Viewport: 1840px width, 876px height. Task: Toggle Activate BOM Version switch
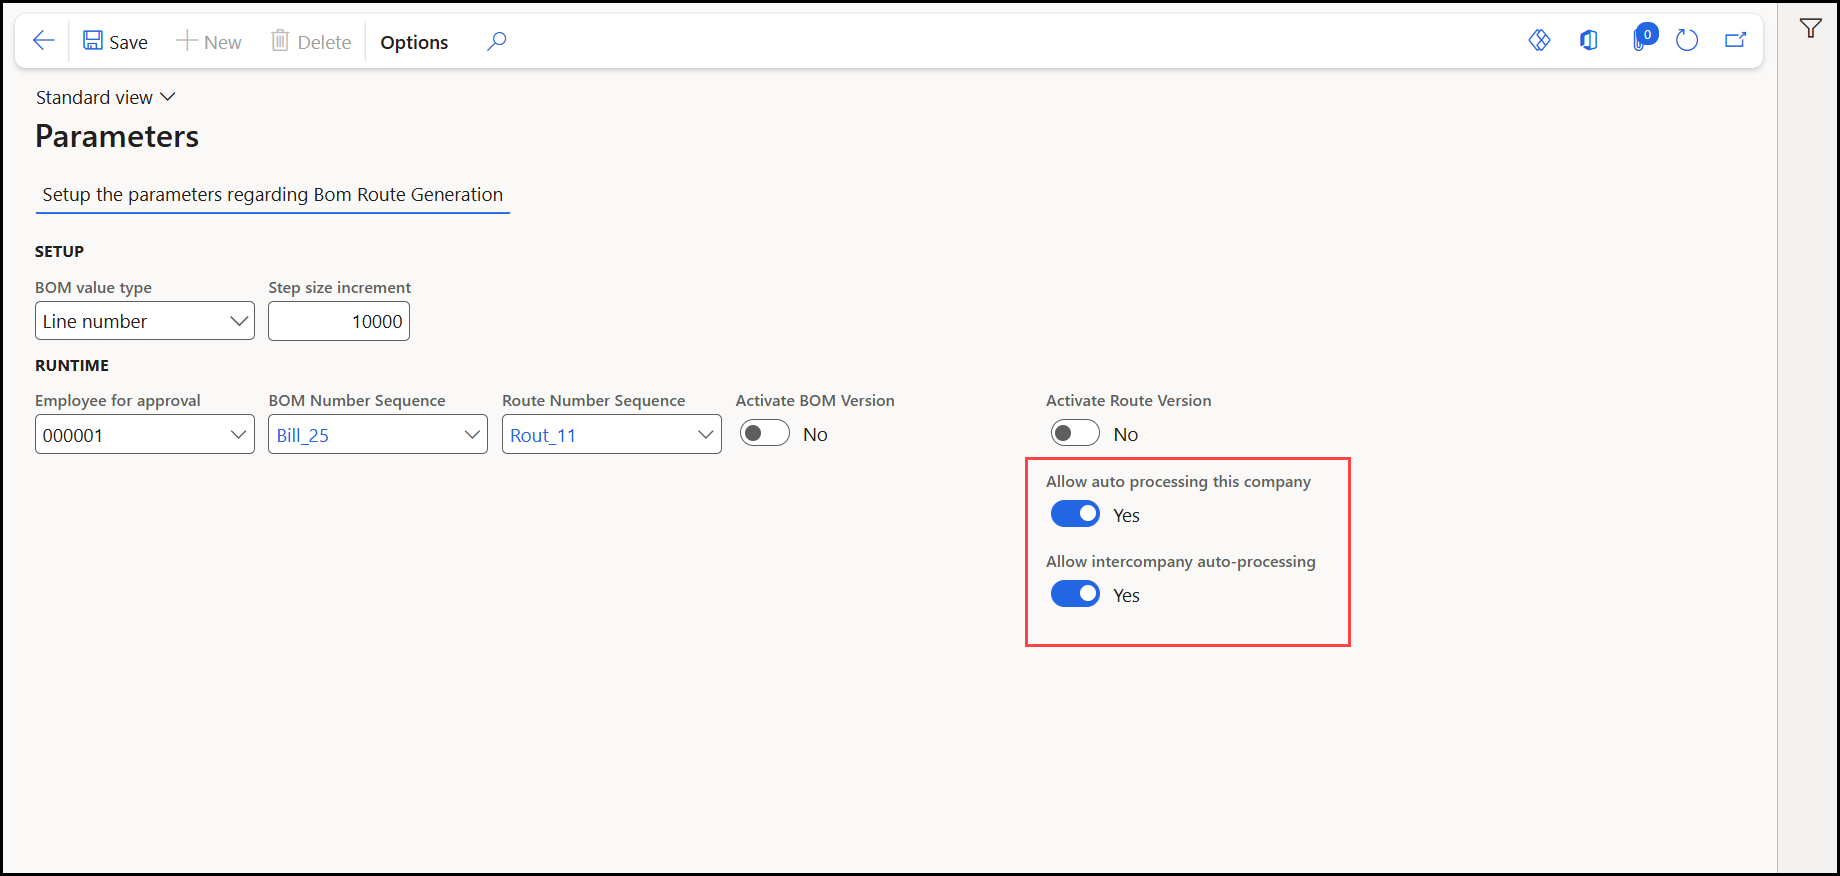pyautogui.click(x=765, y=433)
